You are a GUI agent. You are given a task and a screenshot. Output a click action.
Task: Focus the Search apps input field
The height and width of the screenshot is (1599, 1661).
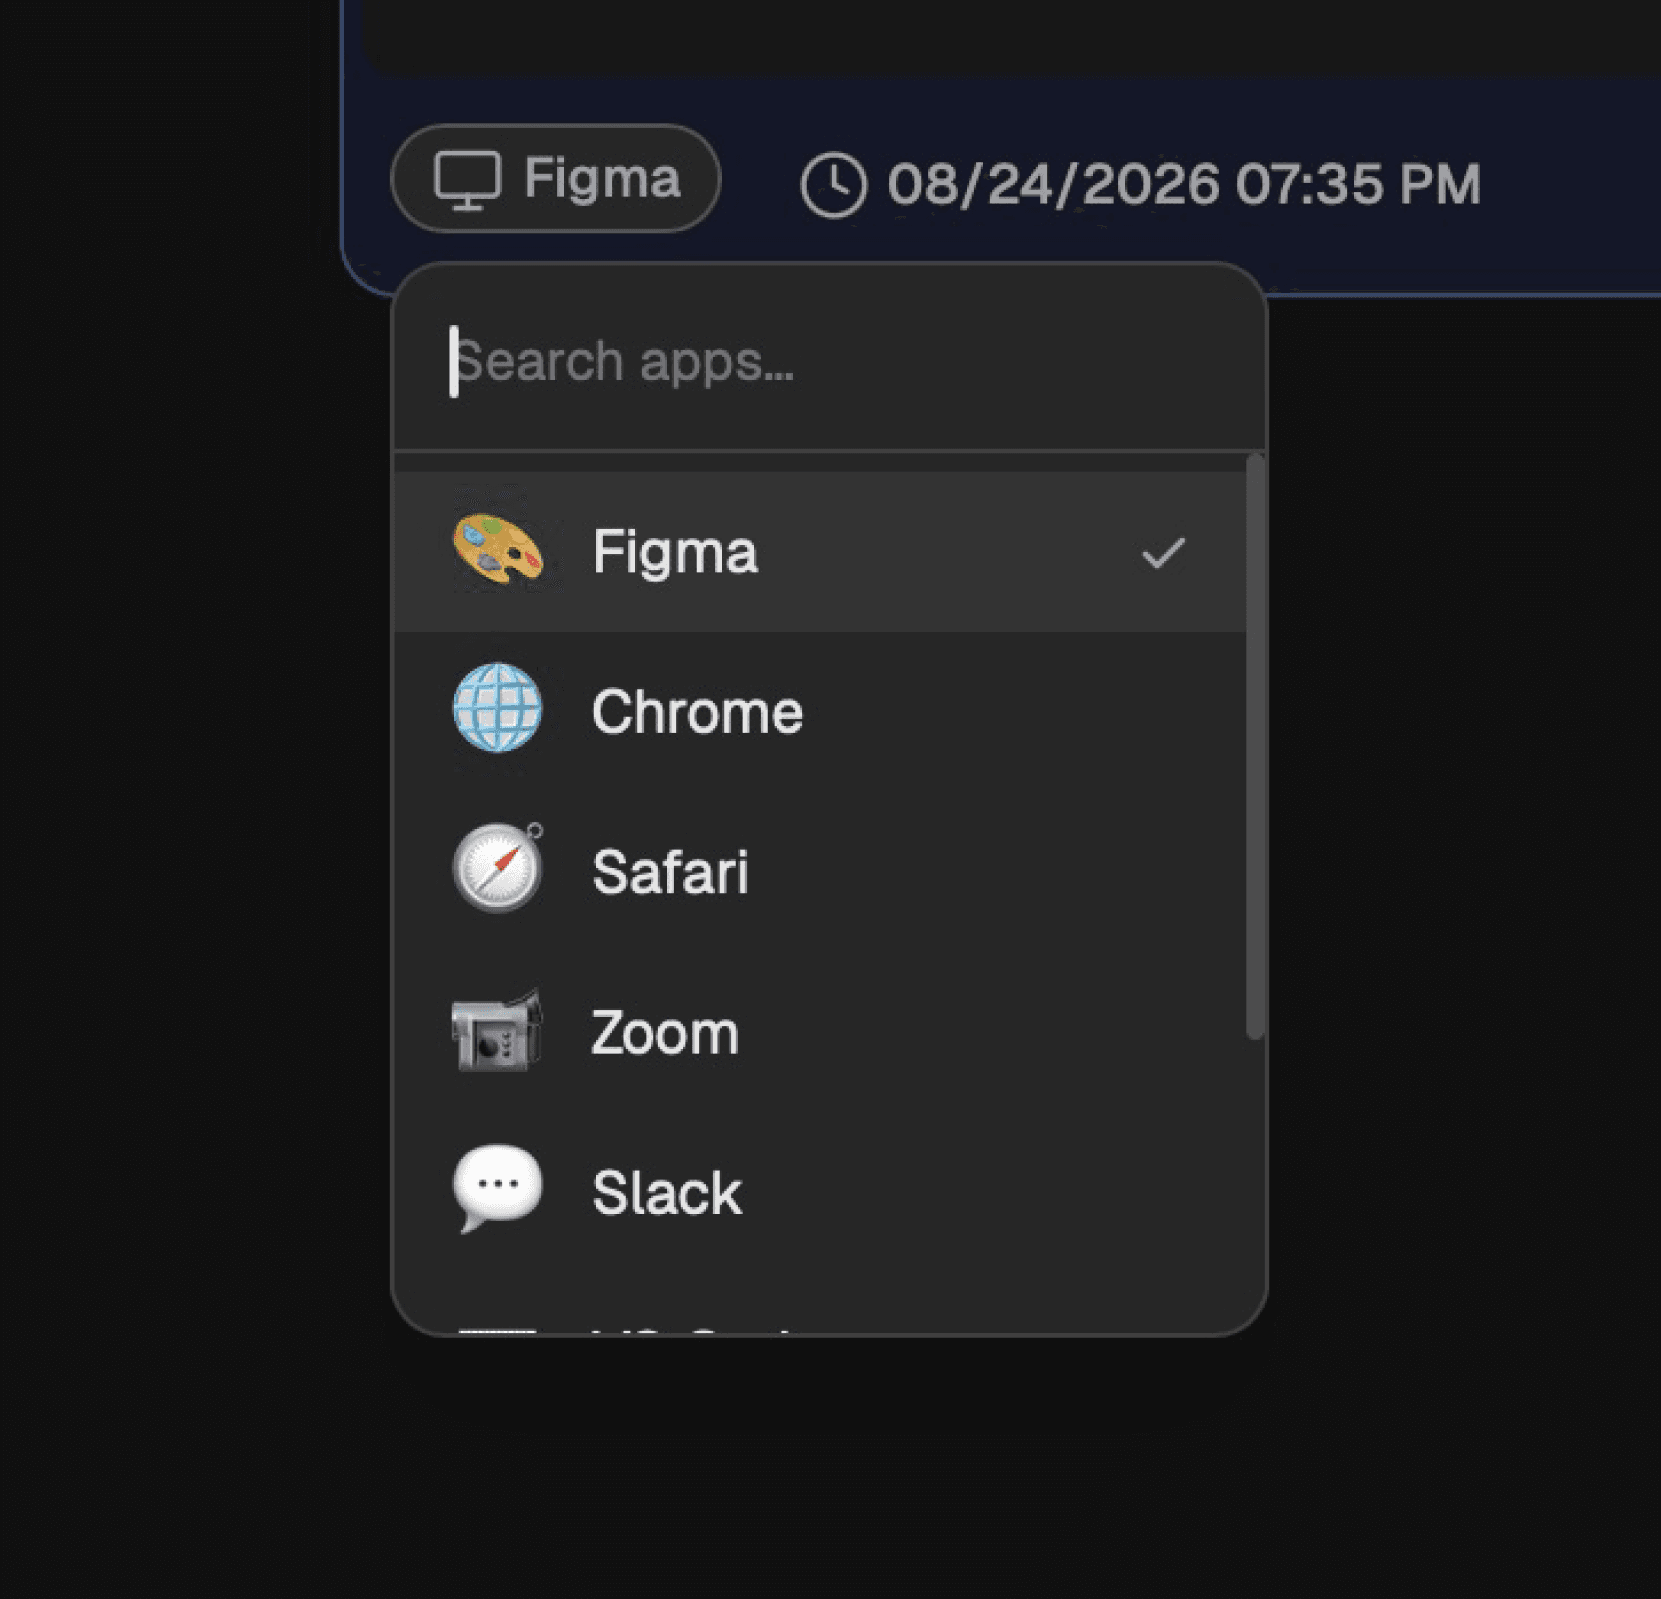[x=829, y=361]
